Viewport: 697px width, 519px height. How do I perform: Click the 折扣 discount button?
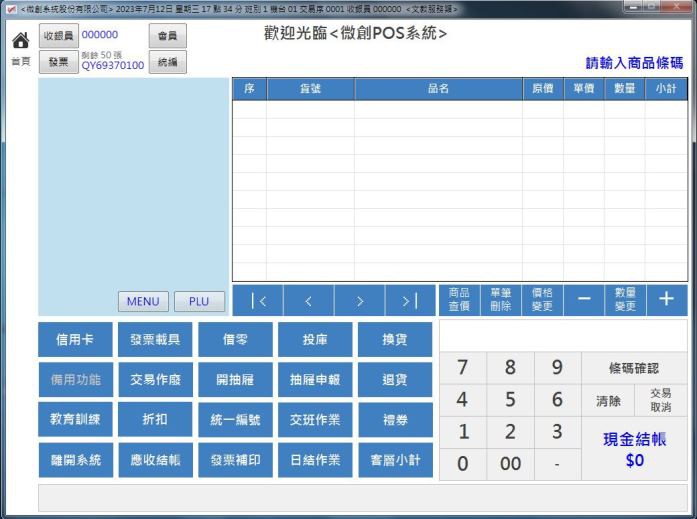pyautogui.click(x=155, y=420)
